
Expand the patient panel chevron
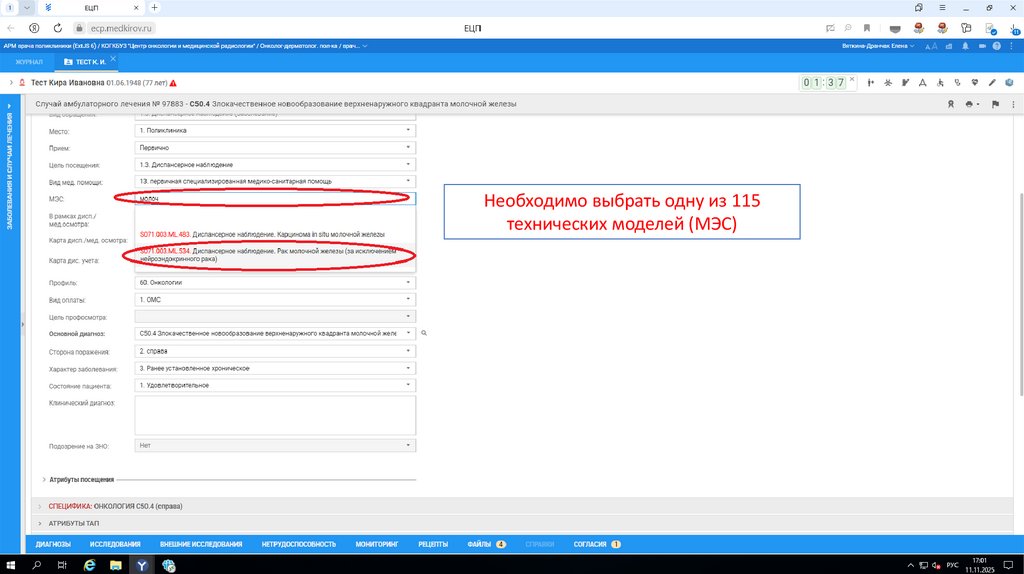[x=11, y=83]
